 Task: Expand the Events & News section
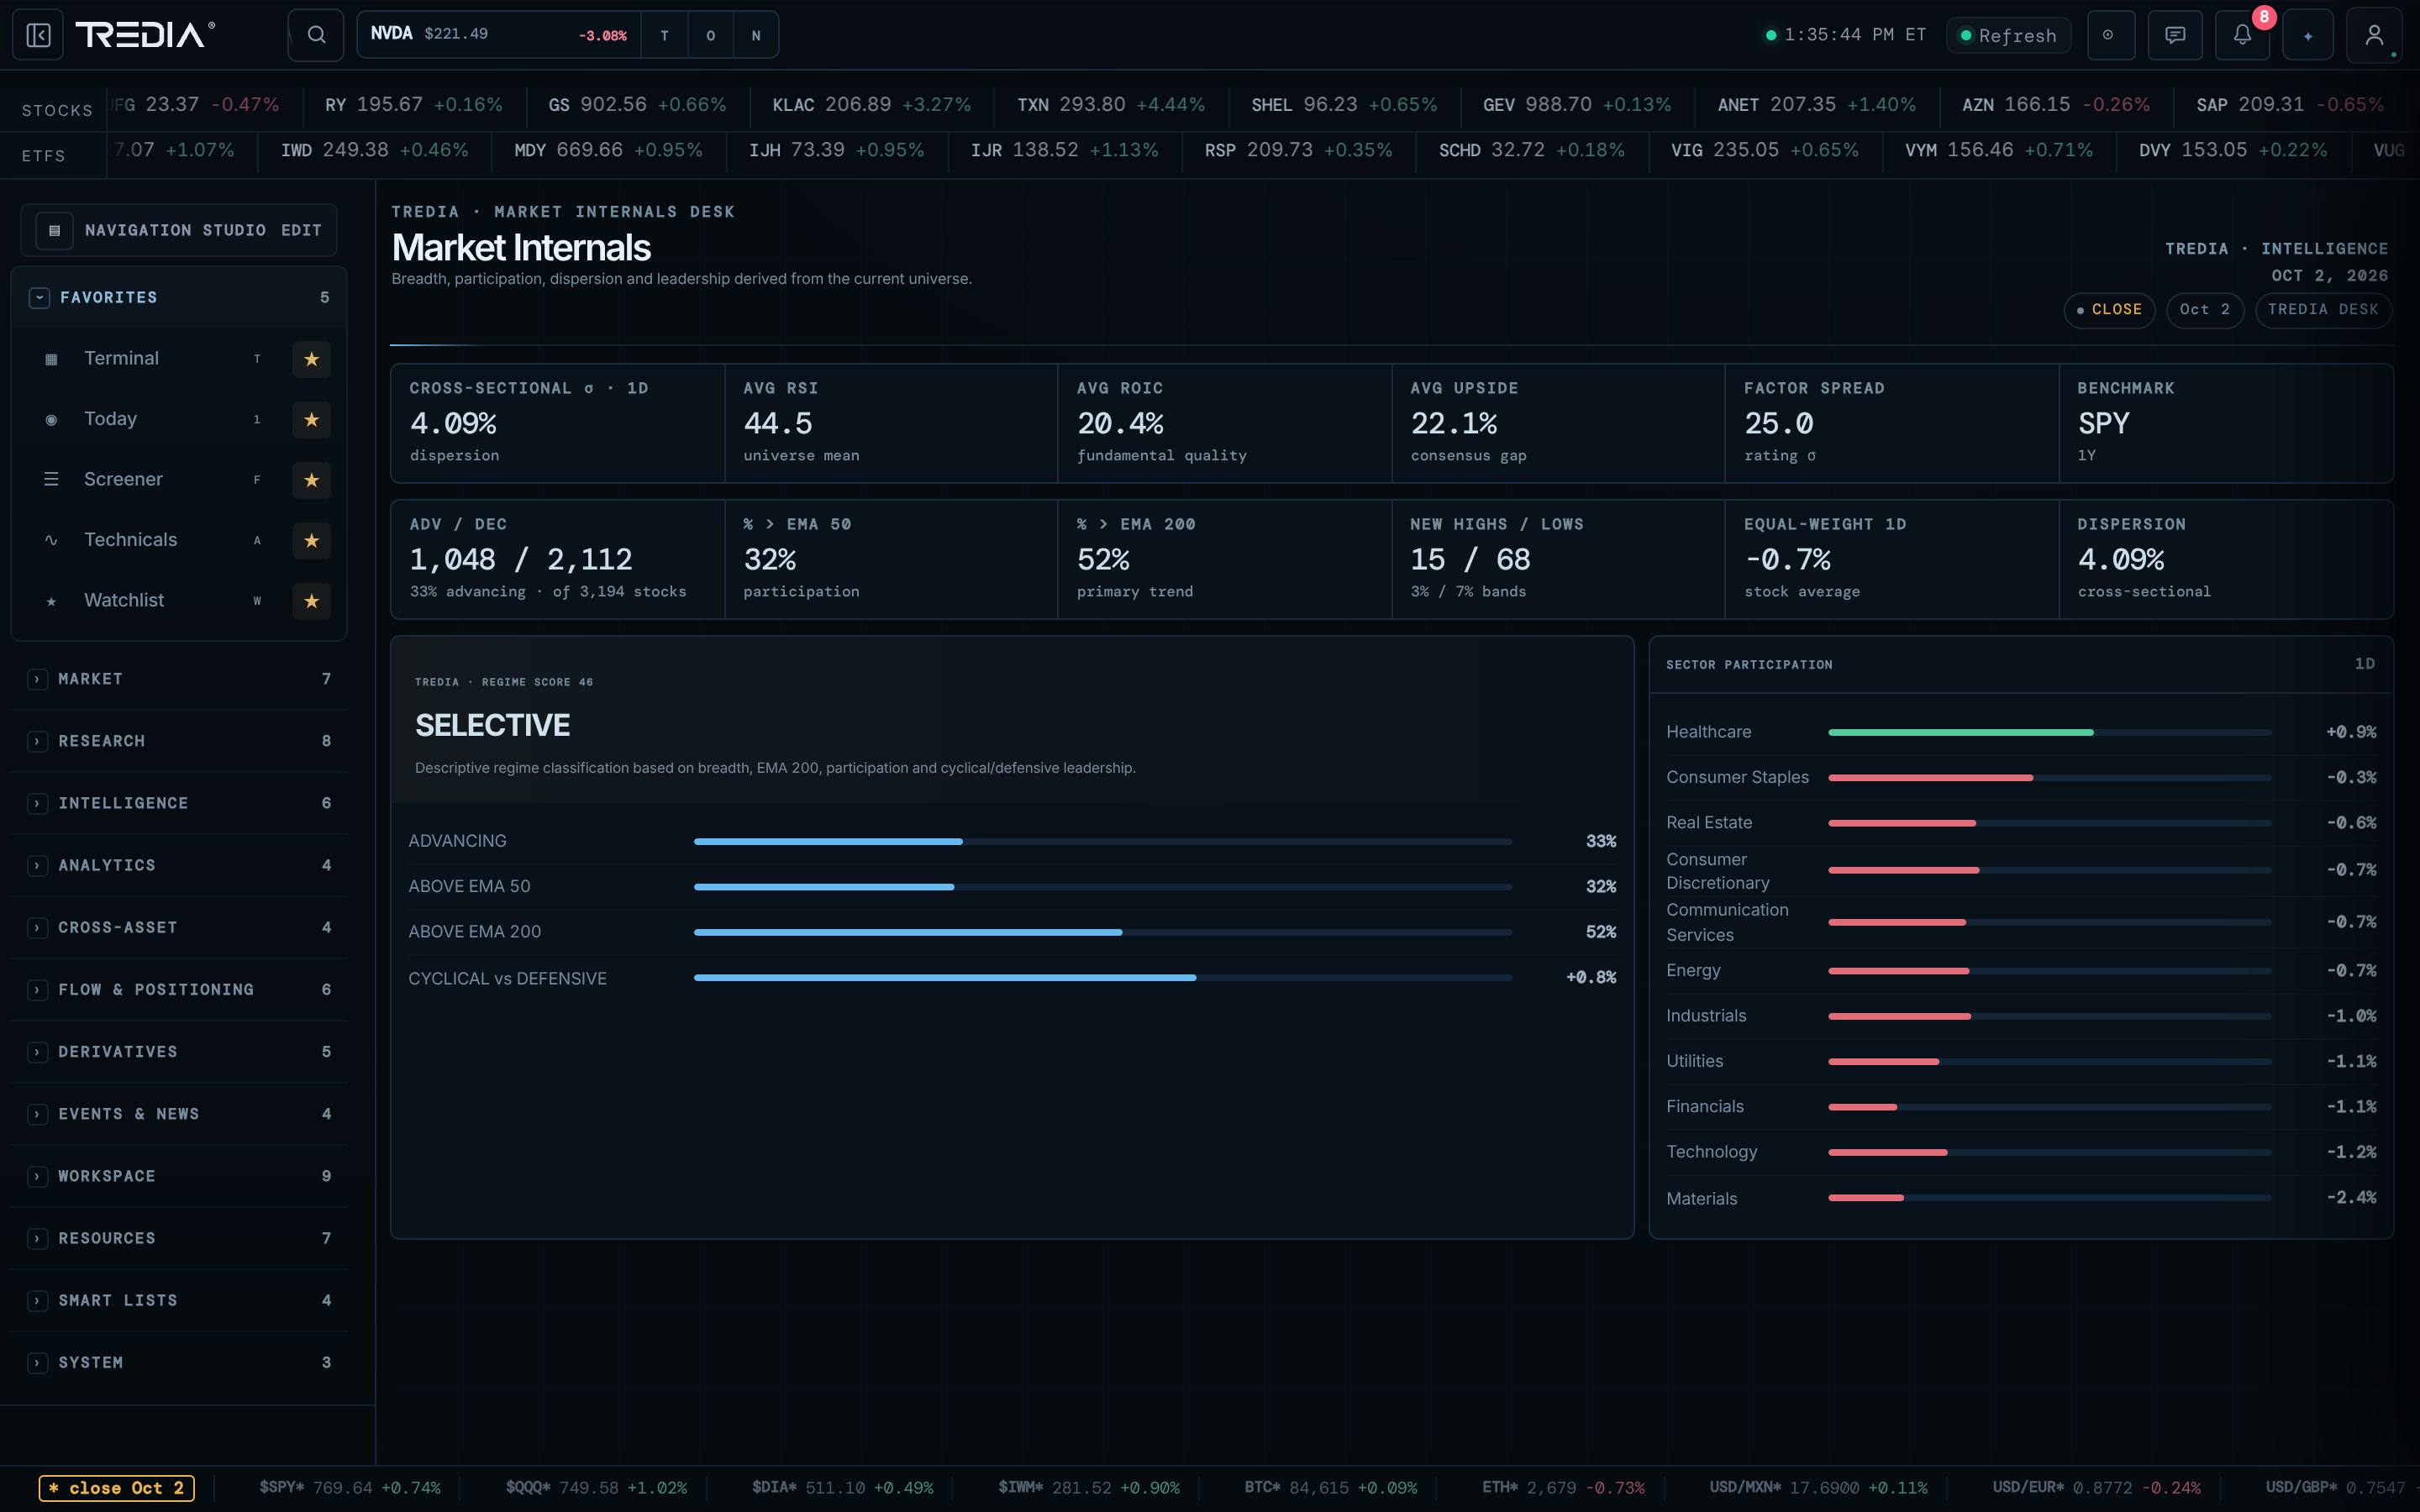[179, 1114]
